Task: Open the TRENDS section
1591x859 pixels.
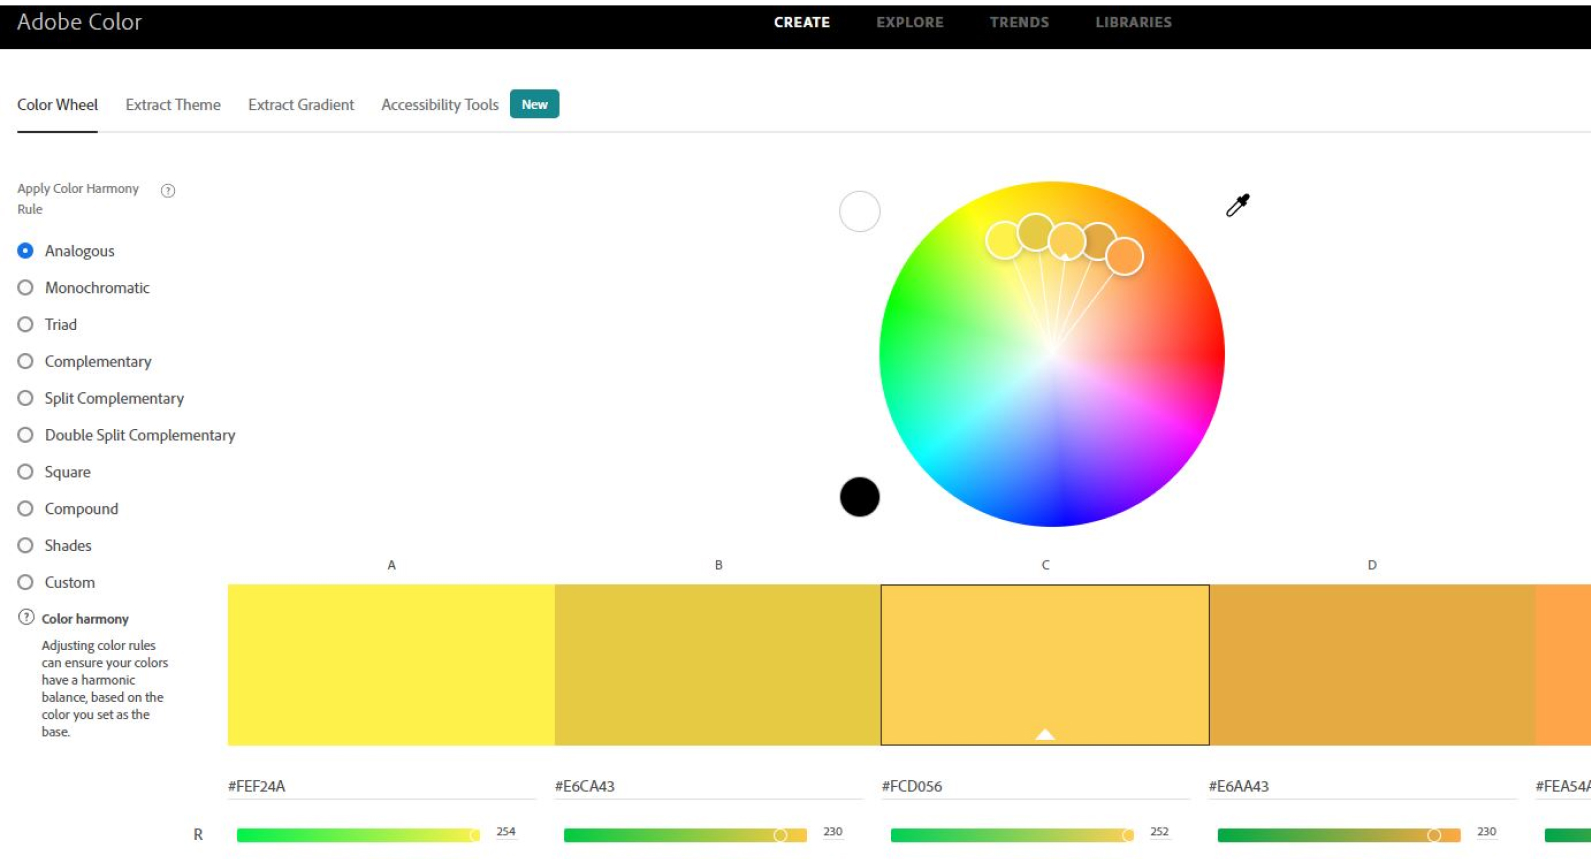Action: pos(1019,22)
